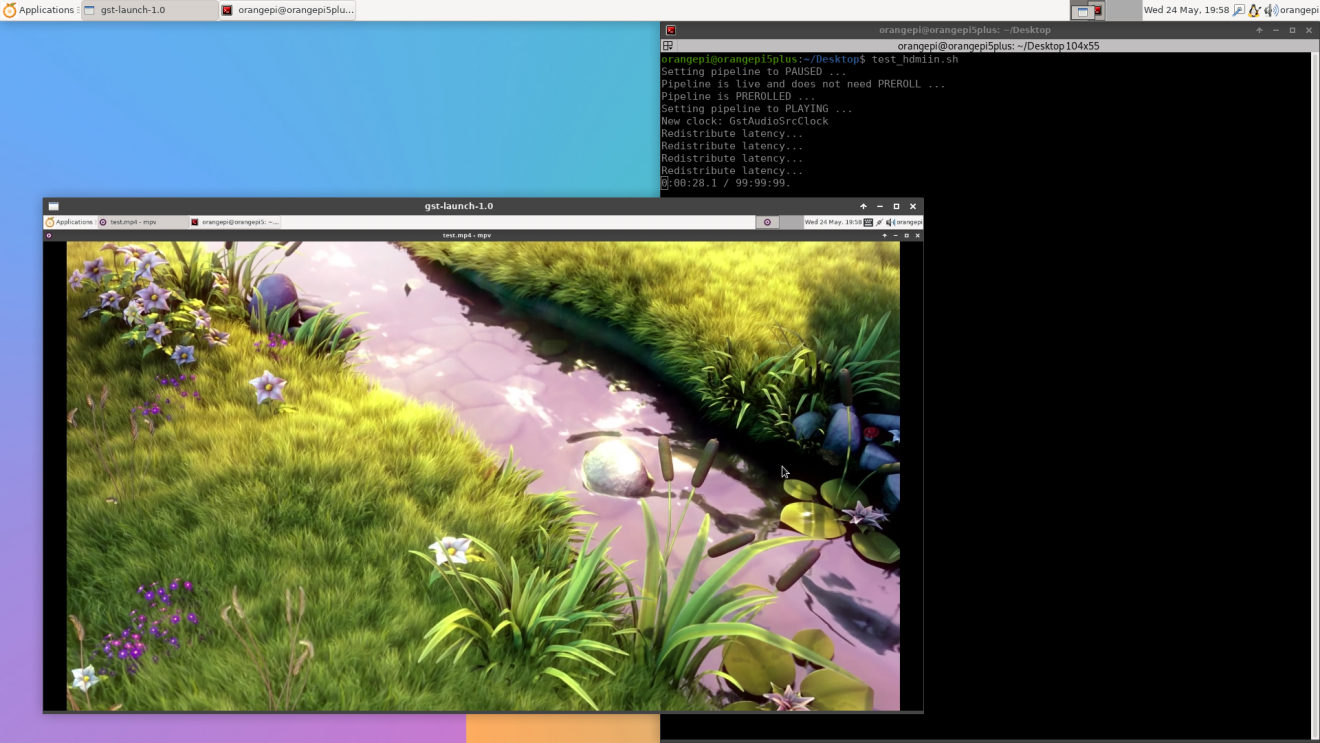
Task: Shade the terminal window with the up arrow
Action: (1259, 30)
